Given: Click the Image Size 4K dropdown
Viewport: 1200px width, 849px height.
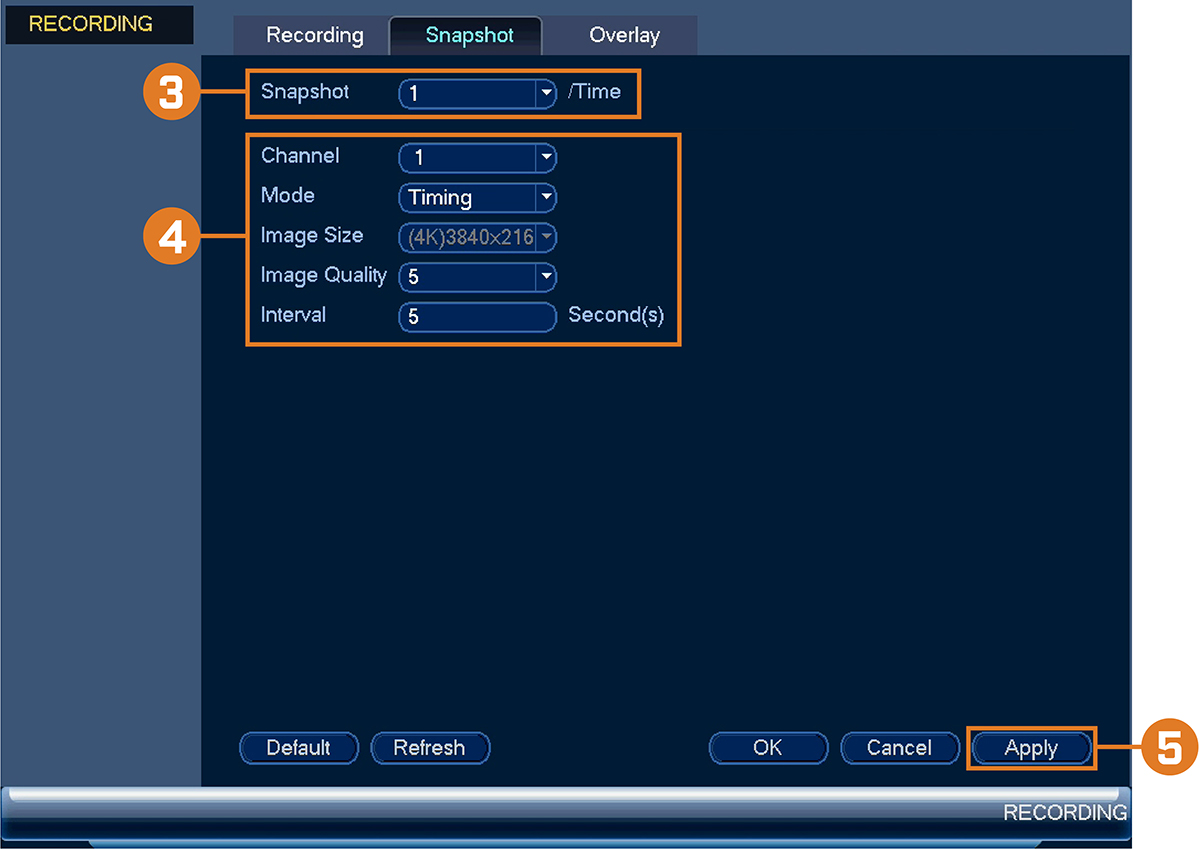Looking at the screenshot, I should click(x=477, y=237).
